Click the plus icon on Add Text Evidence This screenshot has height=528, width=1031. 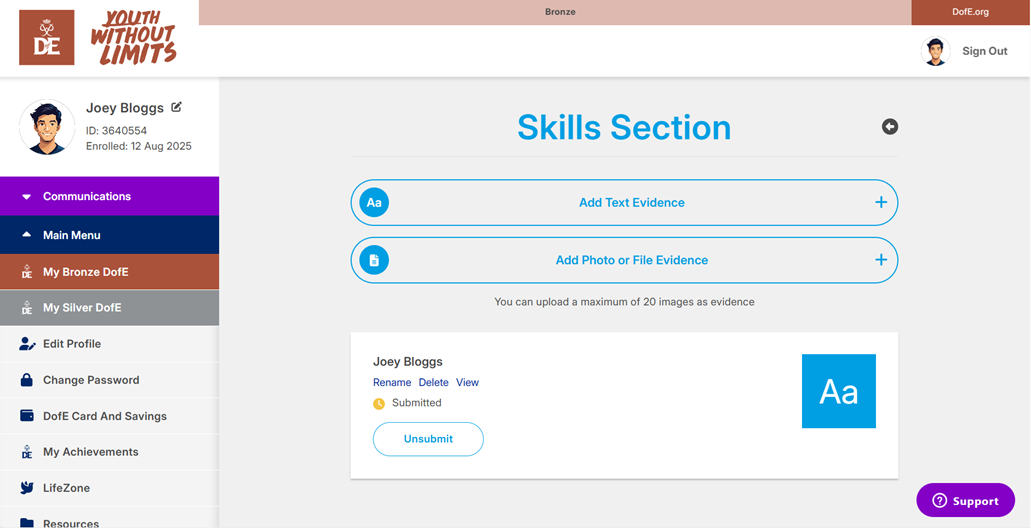click(880, 202)
